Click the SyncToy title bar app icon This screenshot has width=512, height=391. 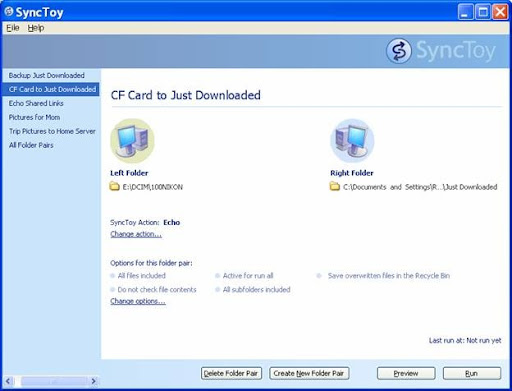click(x=9, y=11)
